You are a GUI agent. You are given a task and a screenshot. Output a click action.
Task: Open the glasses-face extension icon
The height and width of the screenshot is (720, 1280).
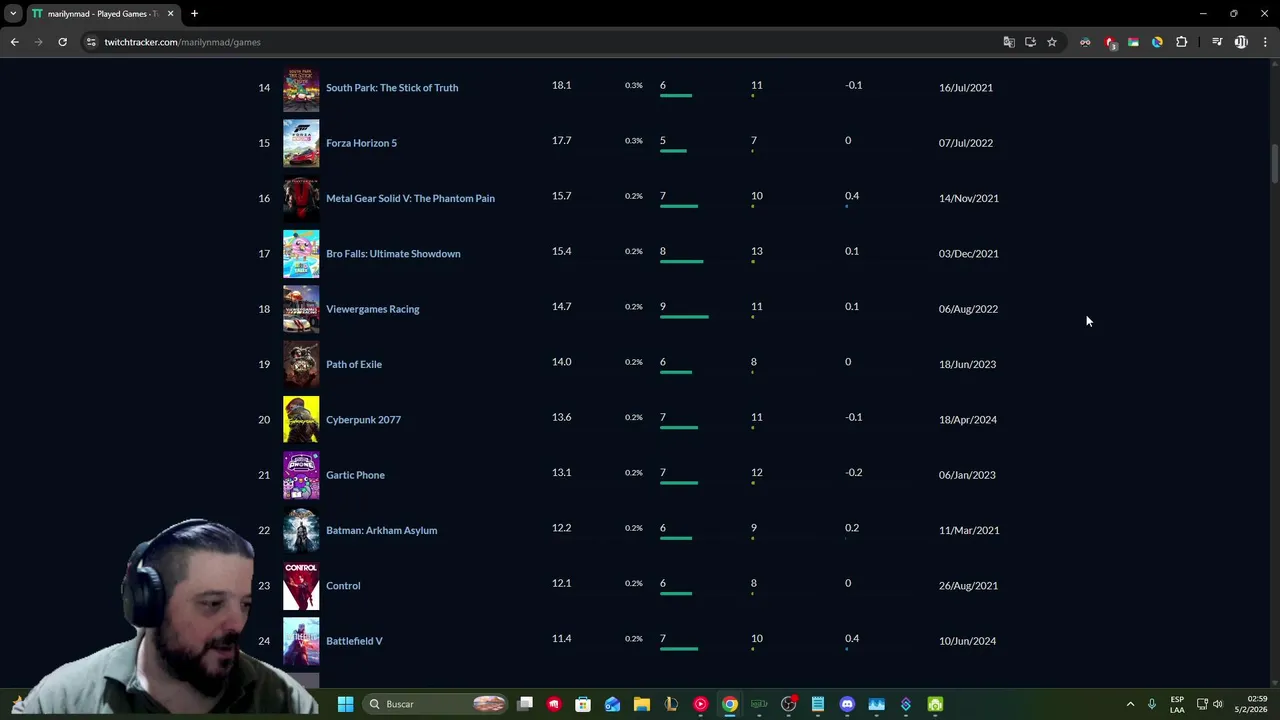(1085, 42)
